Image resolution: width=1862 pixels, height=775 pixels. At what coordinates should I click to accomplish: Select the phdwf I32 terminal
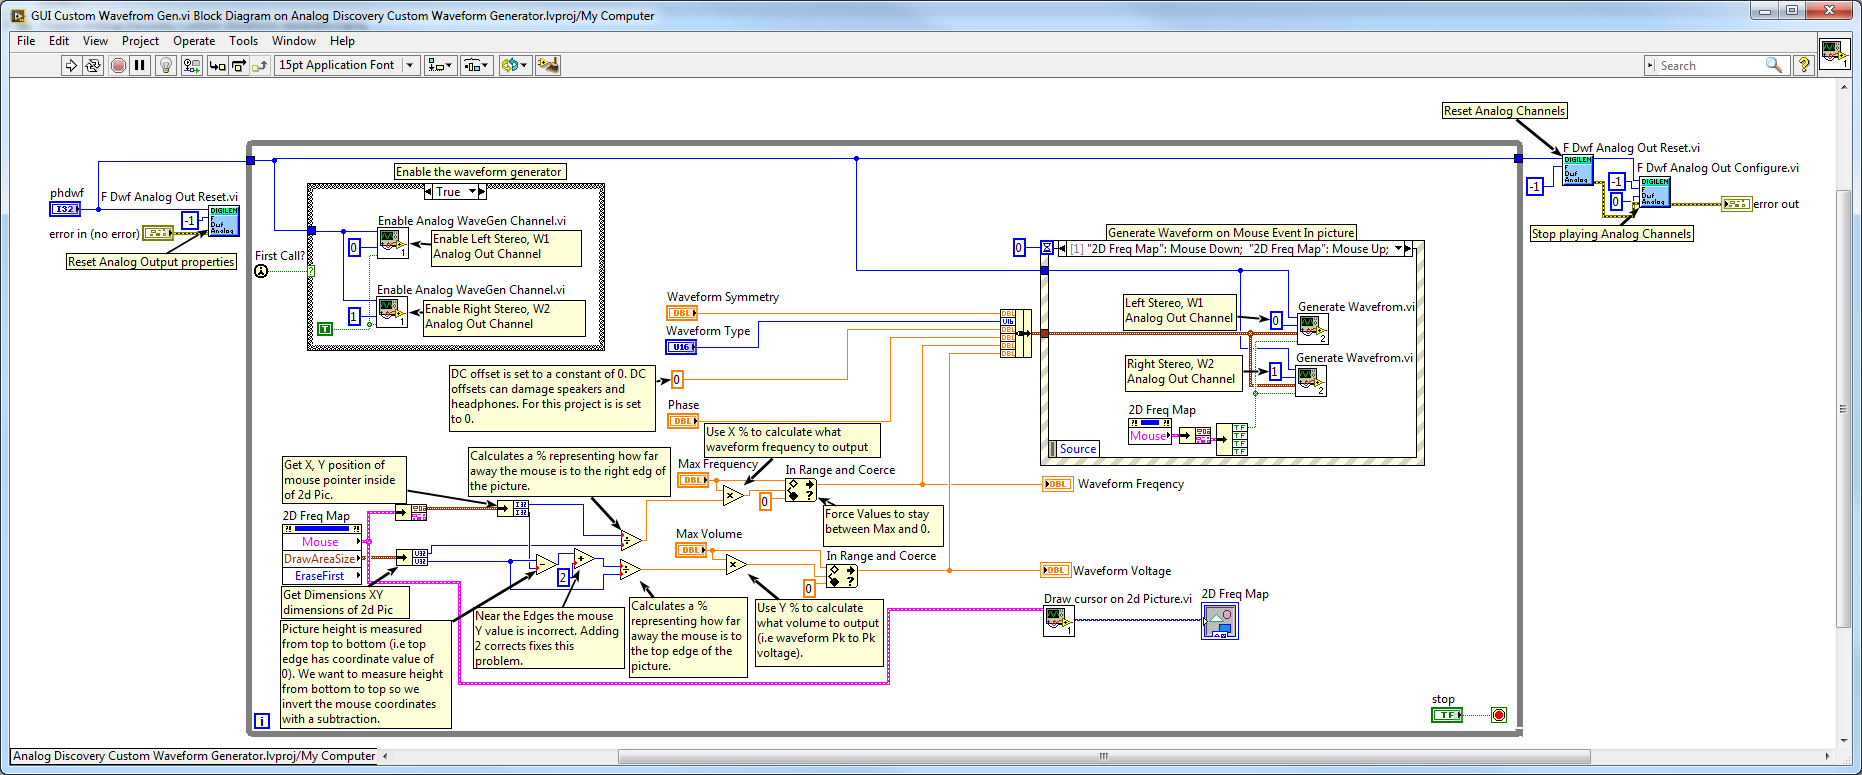coord(65,209)
